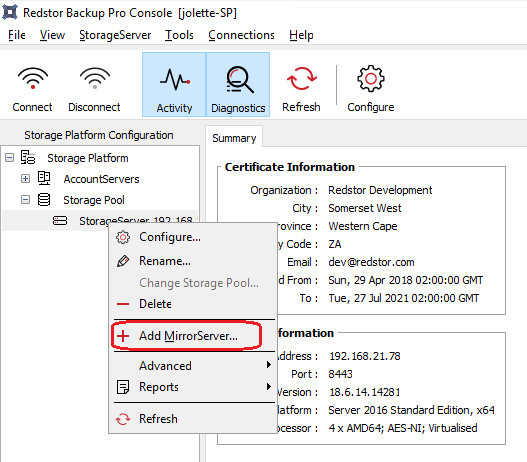Click red plus icon of Add MirrorServer
This screenshot has width=527, height=462.
[123, 336]
